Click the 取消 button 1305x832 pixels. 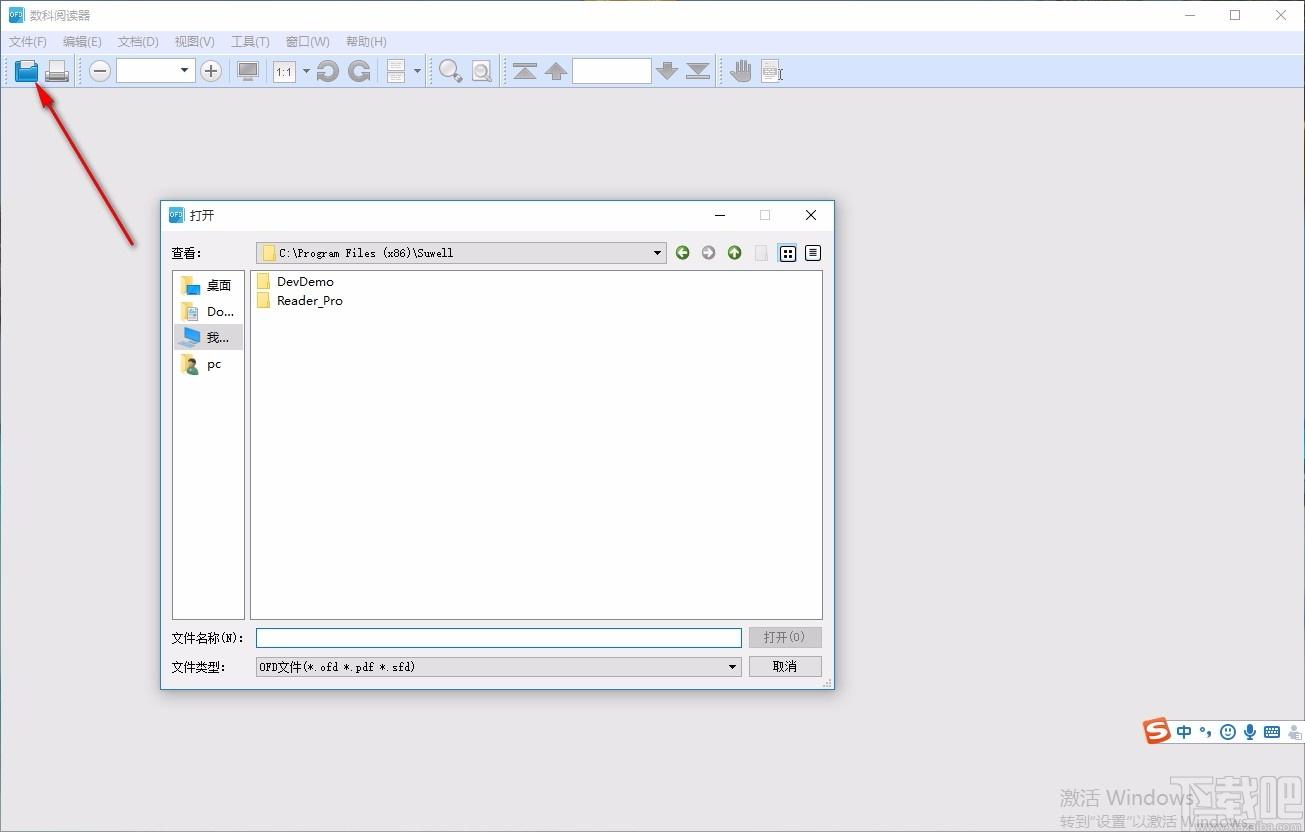pyautogui.click(x=785, y=666)
